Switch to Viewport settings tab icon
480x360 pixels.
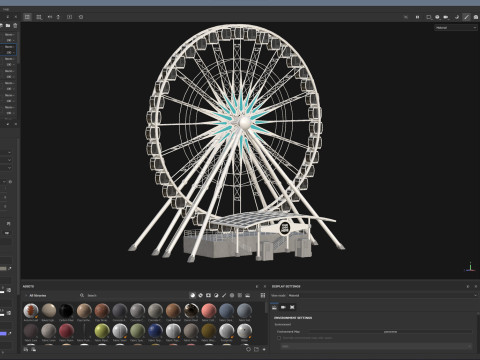pyautogui.click(x=292, y=307)
